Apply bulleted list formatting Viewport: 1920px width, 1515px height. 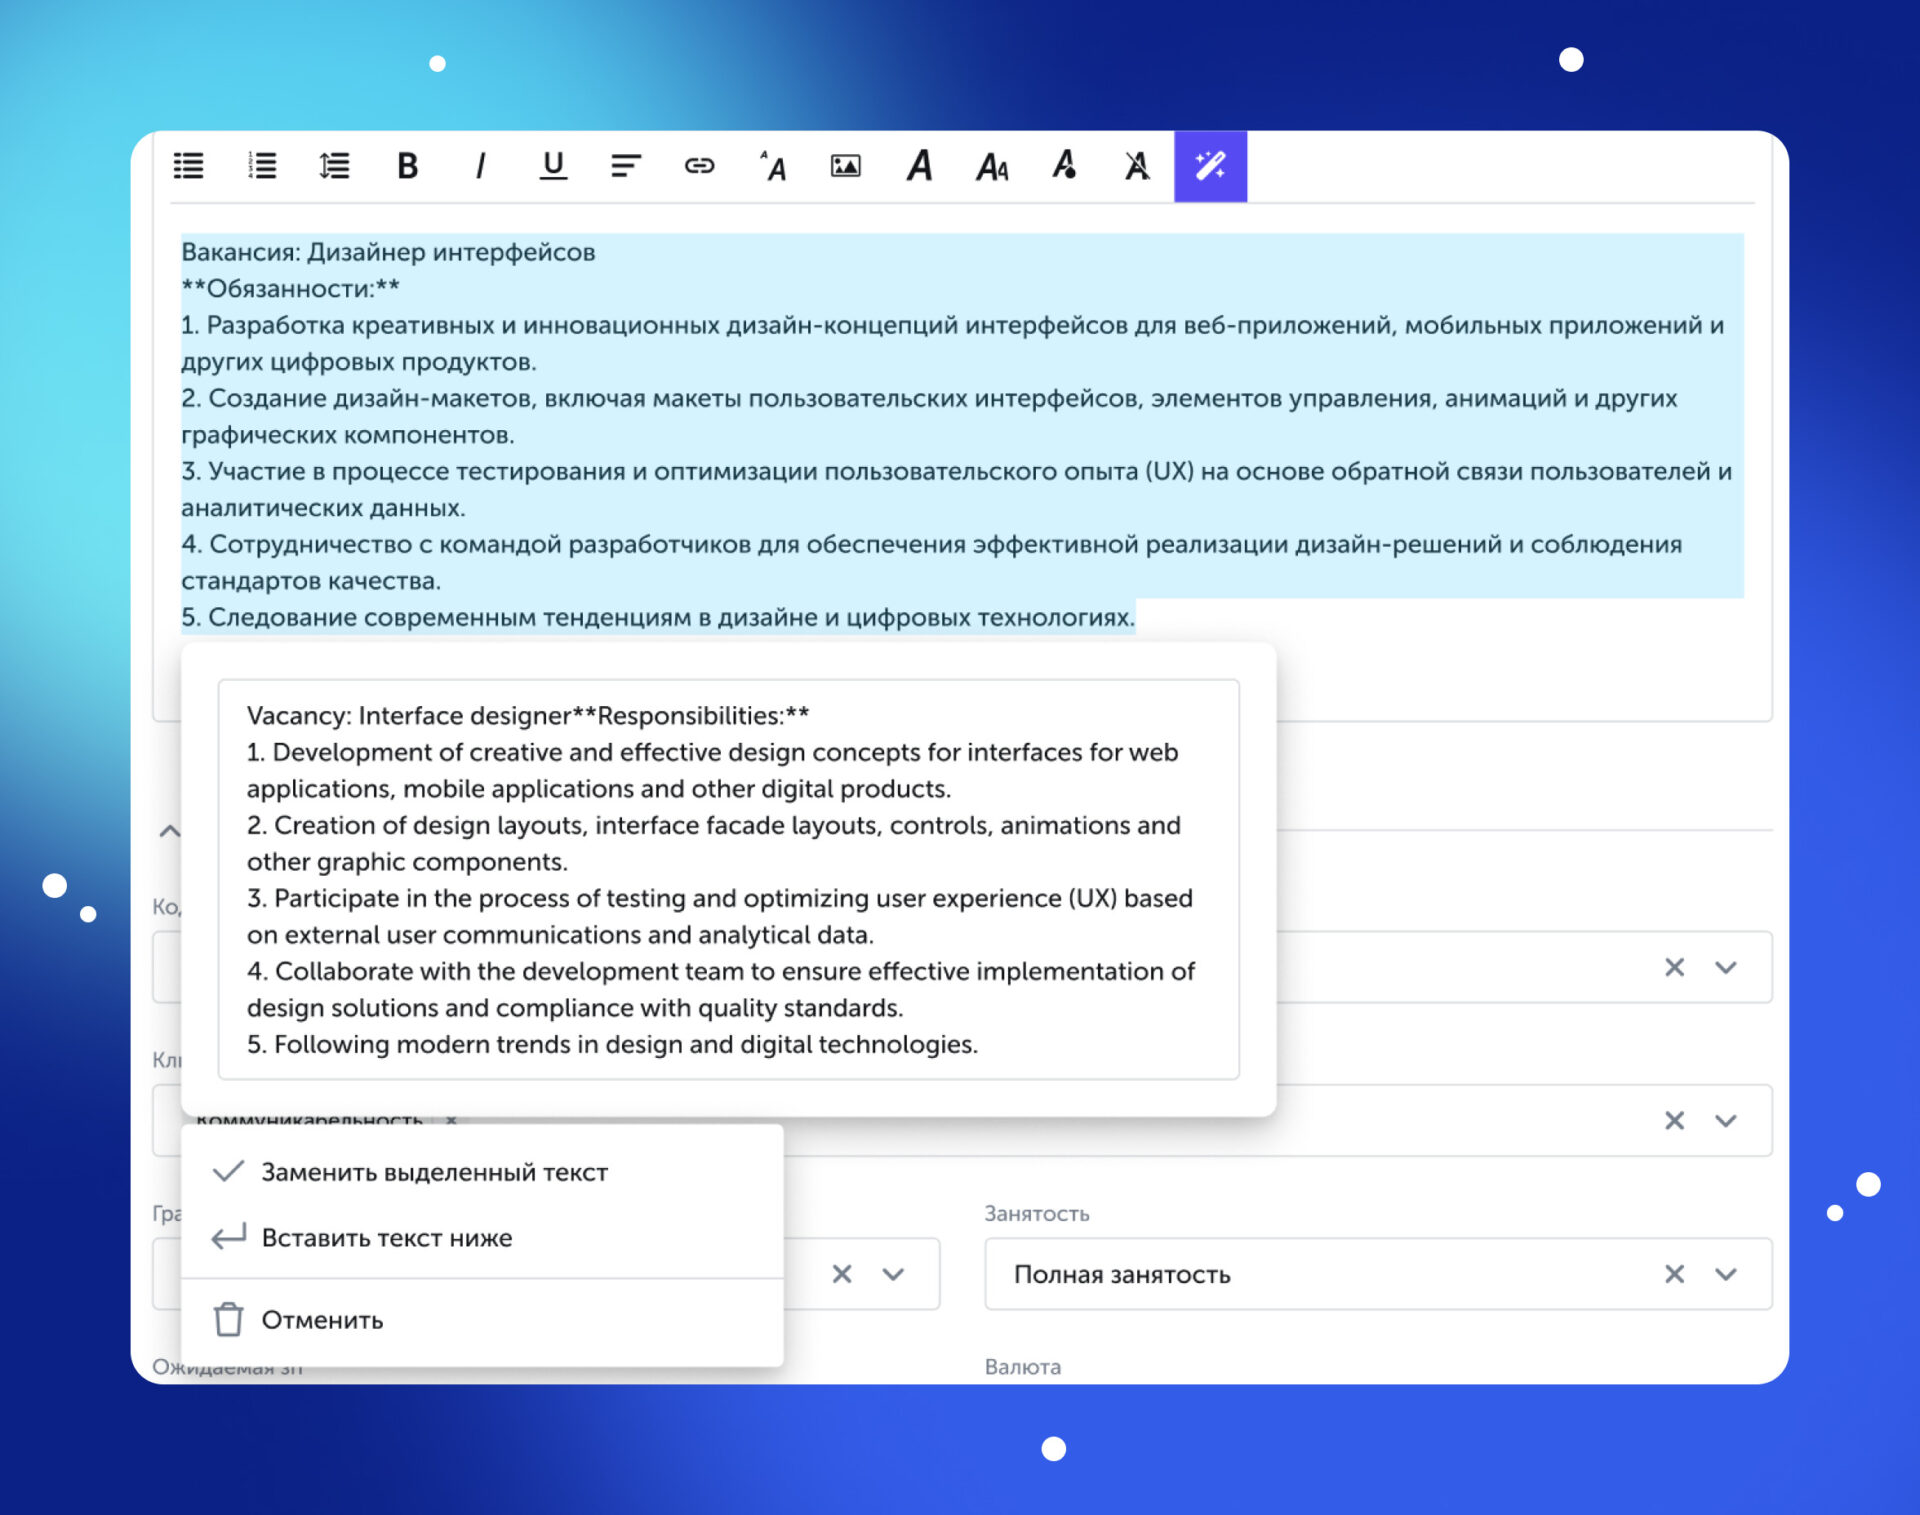pyautogui.click(x=188, y=166)
